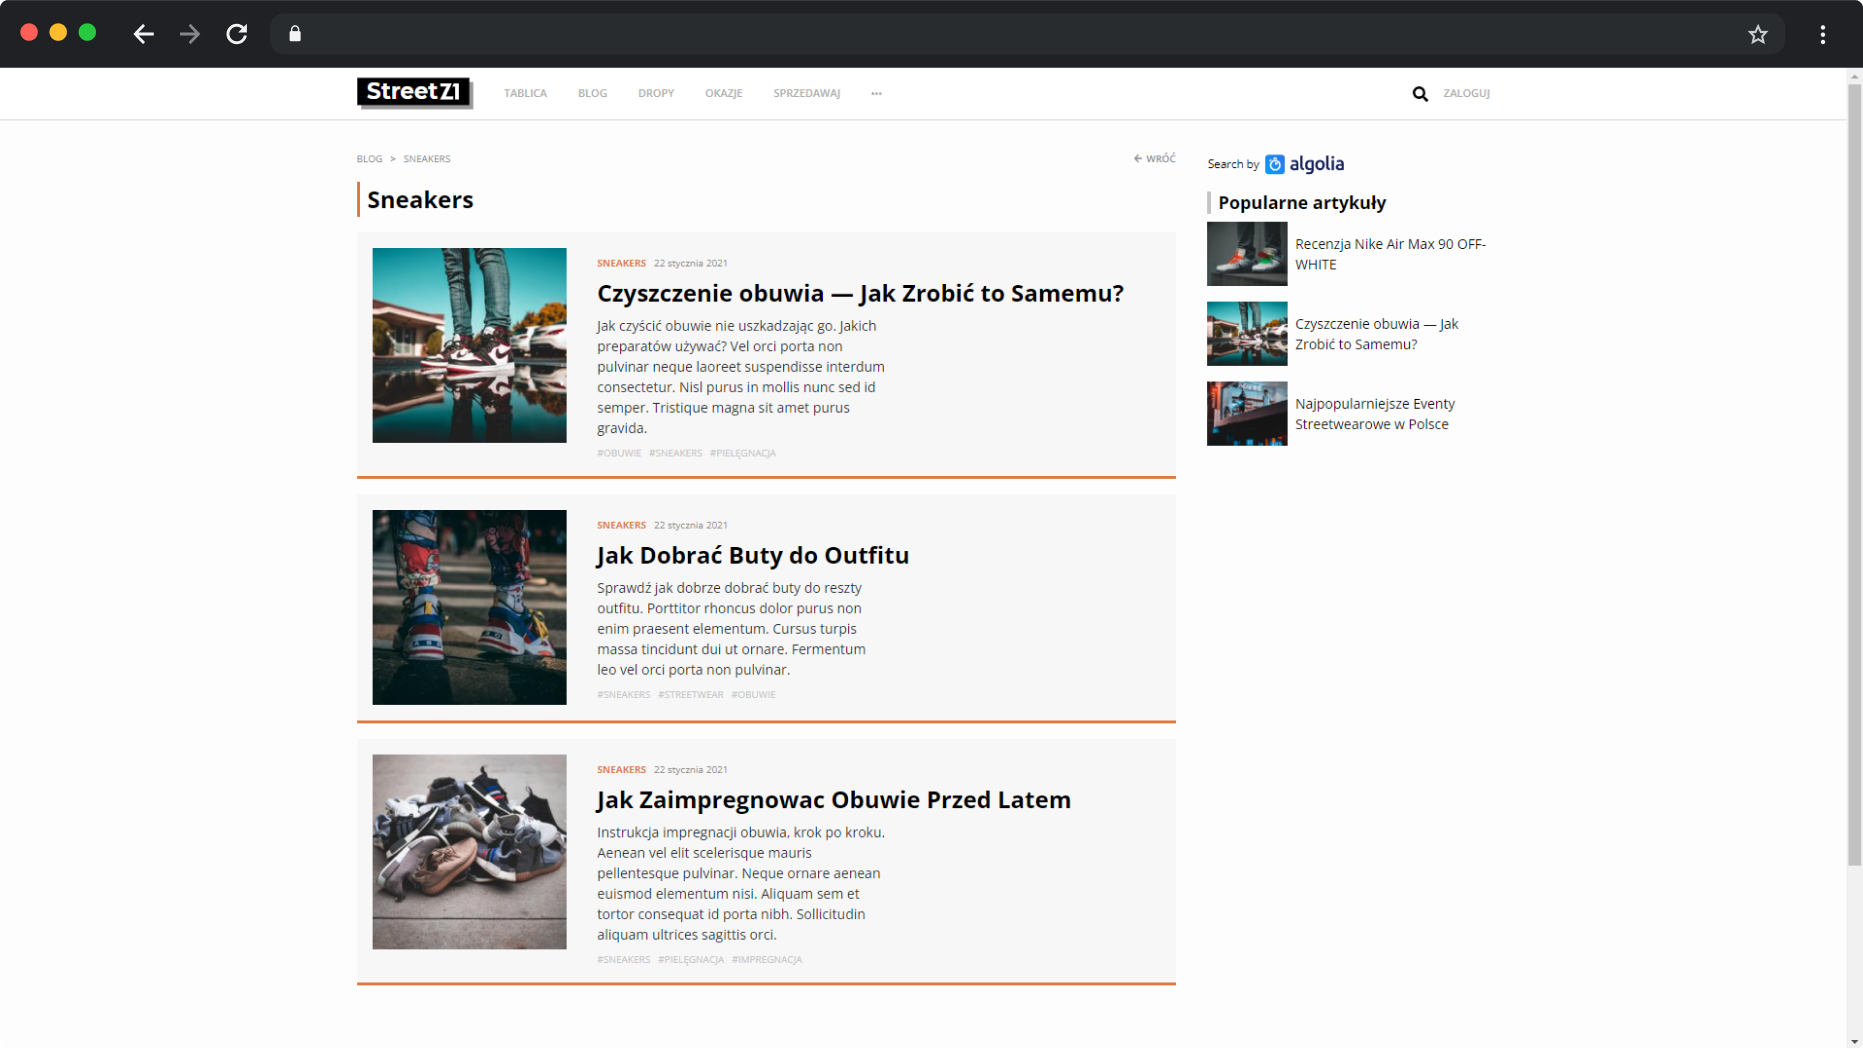
Task: Bookmark page with the star icon
Action: 1757,34
